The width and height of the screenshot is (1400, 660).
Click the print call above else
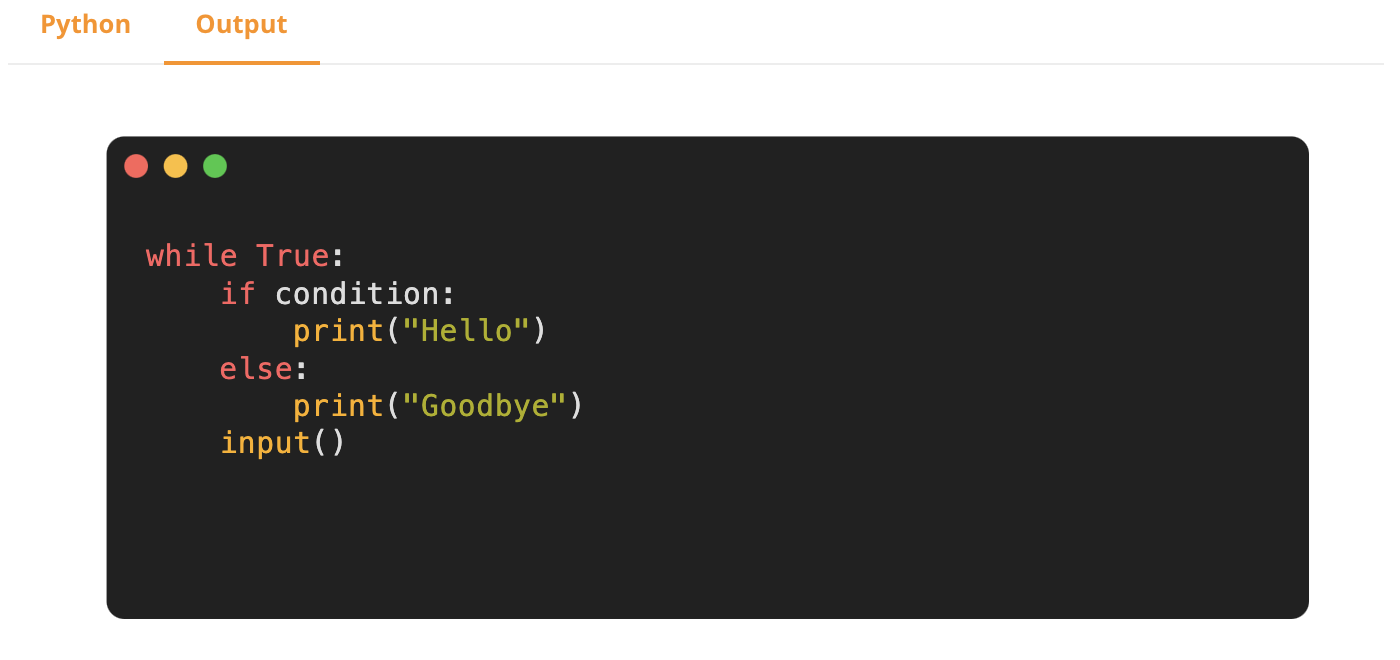click(x=338, y=331)
